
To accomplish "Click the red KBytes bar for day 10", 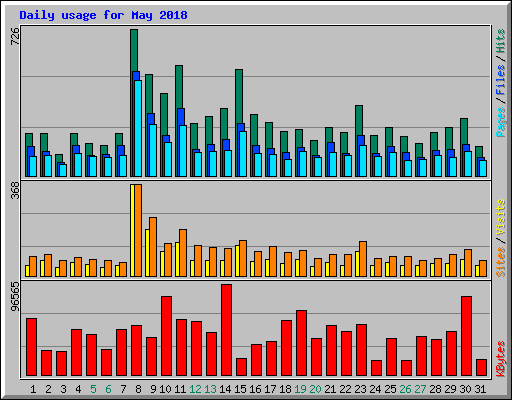I will pos(167,336).
